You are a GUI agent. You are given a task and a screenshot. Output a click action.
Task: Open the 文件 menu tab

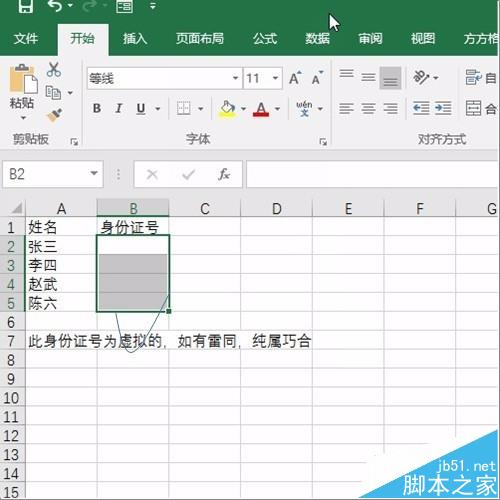tap(26, 39)
